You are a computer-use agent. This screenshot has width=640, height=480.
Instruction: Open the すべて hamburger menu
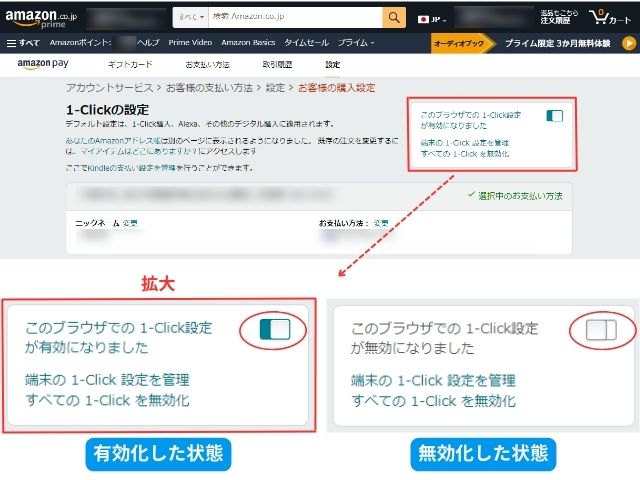[23, 43]
